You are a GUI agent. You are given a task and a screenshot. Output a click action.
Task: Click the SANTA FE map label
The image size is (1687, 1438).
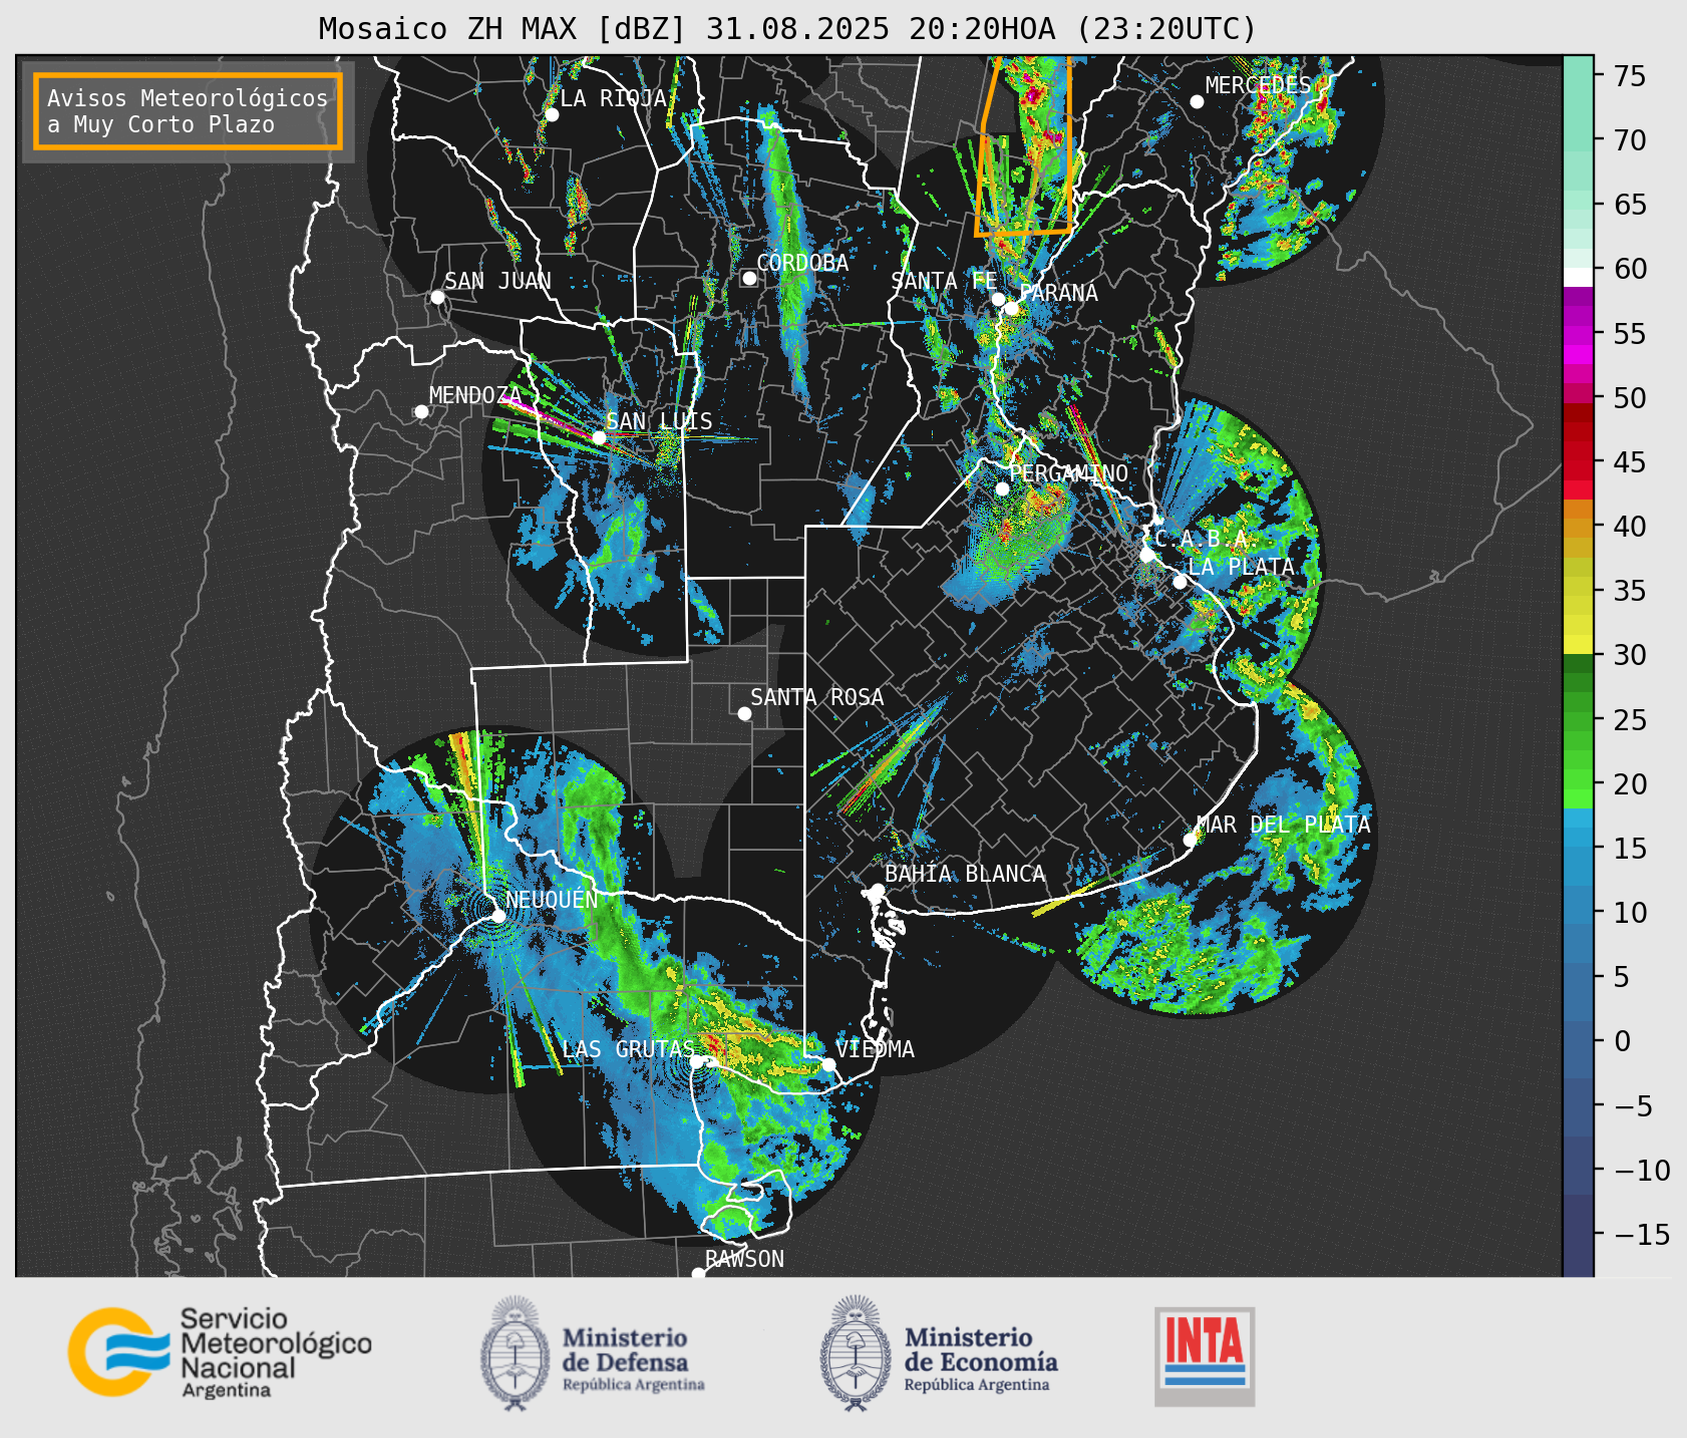click(944, 281)
